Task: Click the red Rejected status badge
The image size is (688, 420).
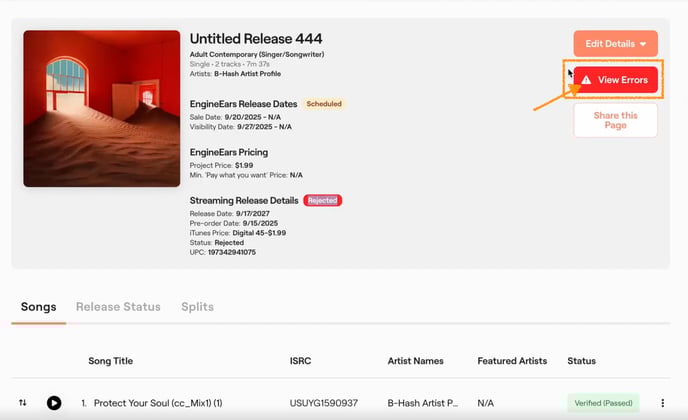Action: tap(322, 201)
